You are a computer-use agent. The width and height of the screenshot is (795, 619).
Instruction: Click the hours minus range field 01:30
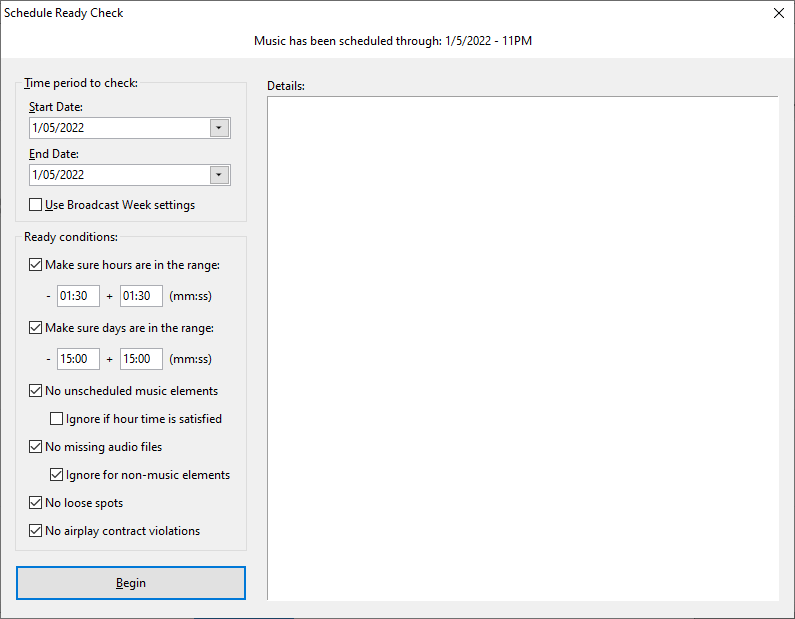coord(78,296)
